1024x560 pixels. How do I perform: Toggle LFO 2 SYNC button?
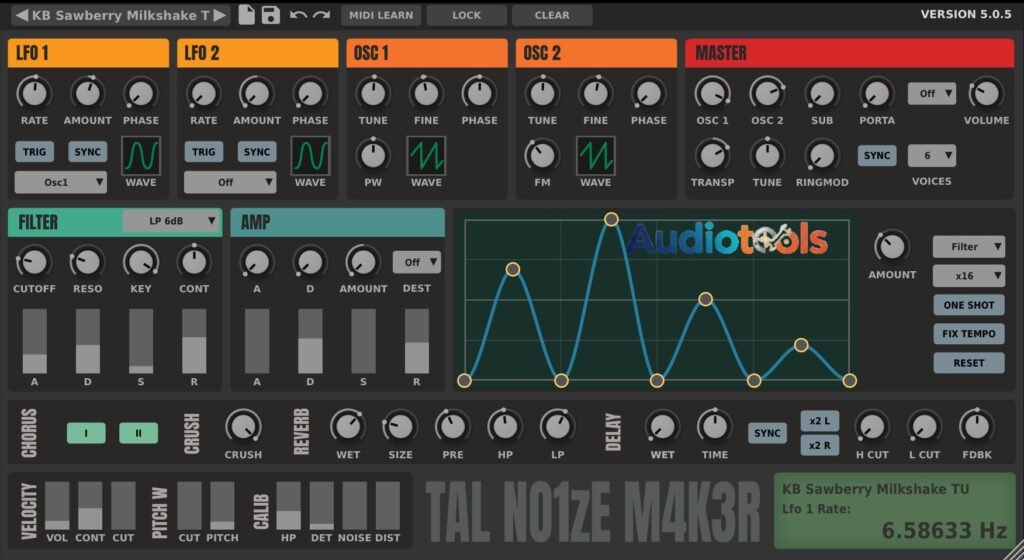click(x=257, y=152)
